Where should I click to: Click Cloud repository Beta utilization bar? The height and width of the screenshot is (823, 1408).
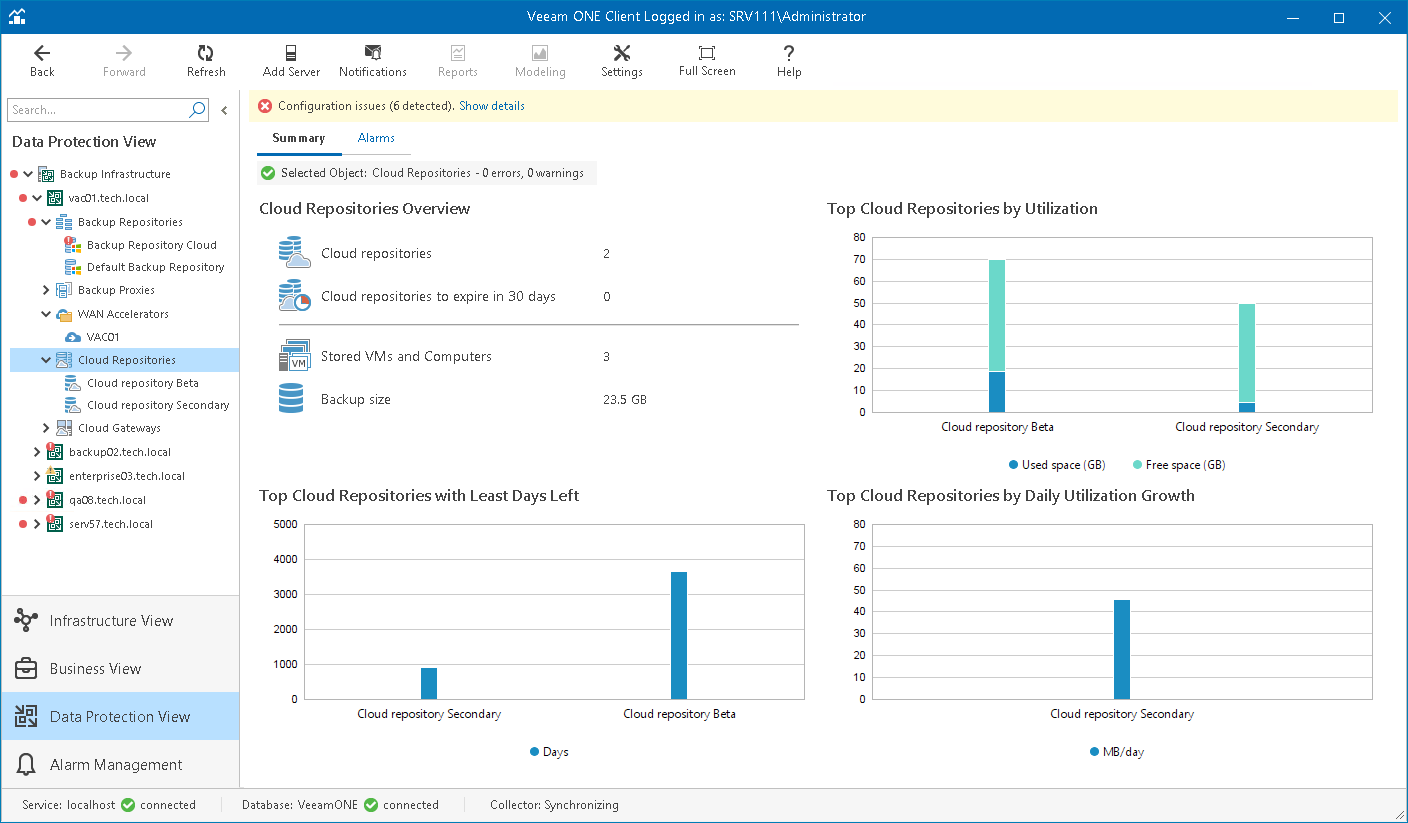997,336
